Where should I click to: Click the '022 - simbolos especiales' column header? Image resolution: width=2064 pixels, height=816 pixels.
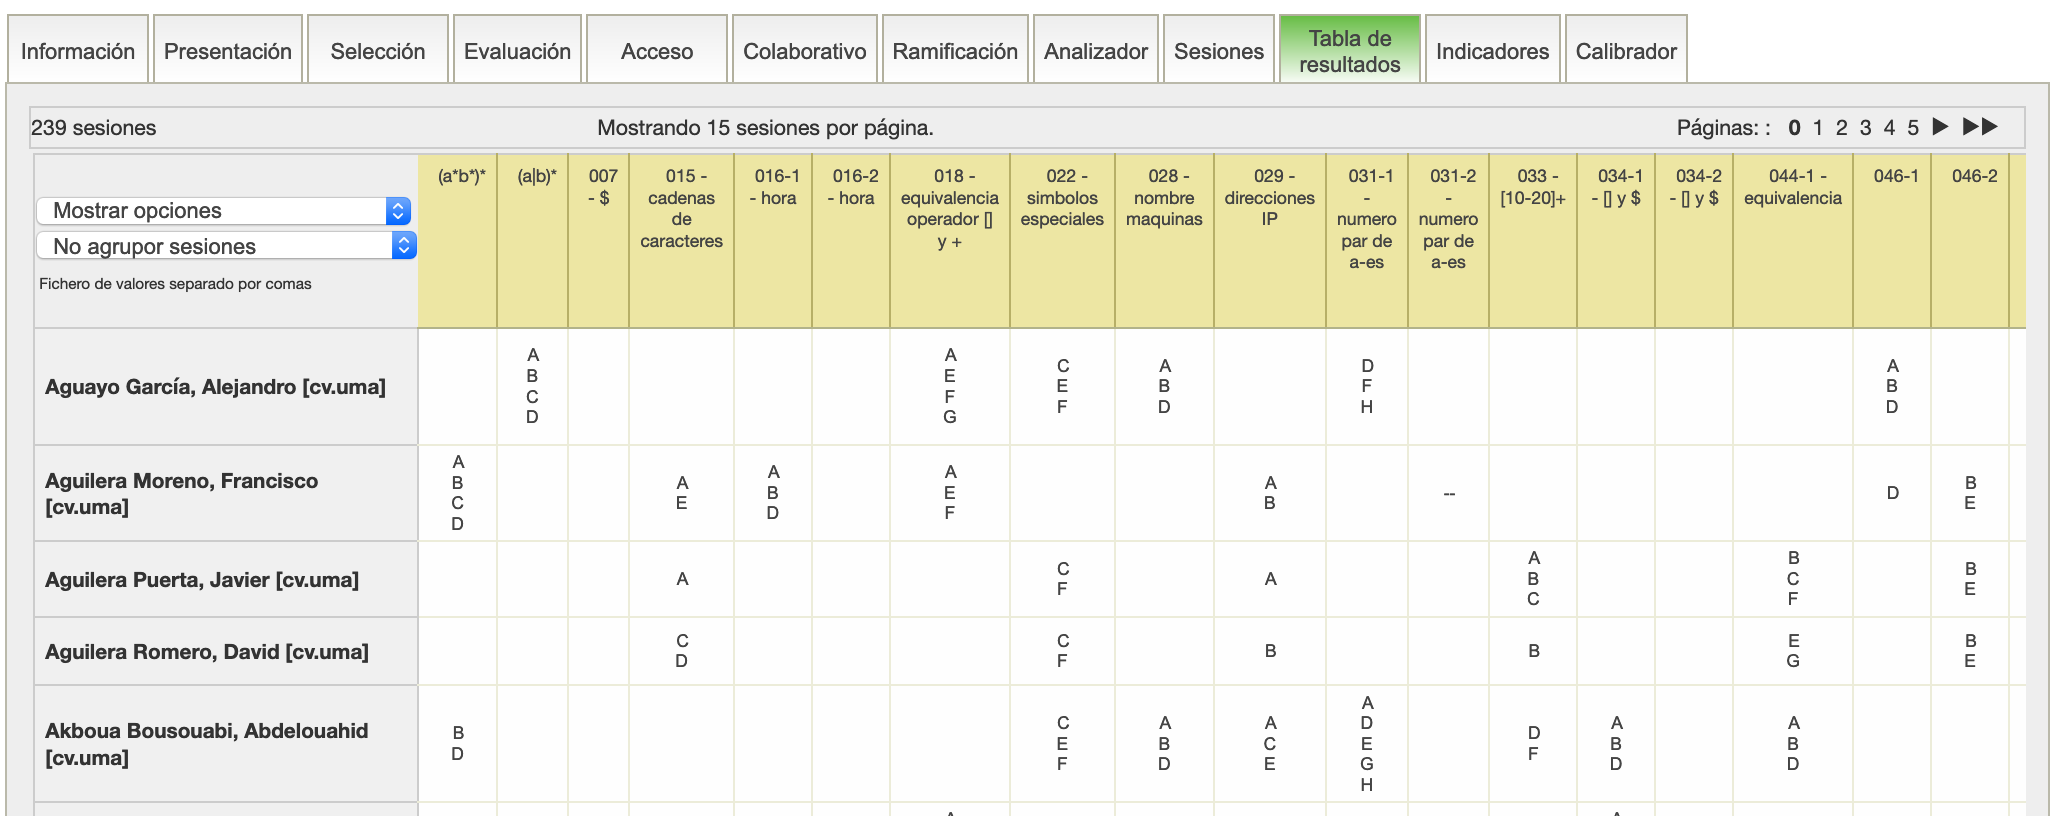(1062, 197)
